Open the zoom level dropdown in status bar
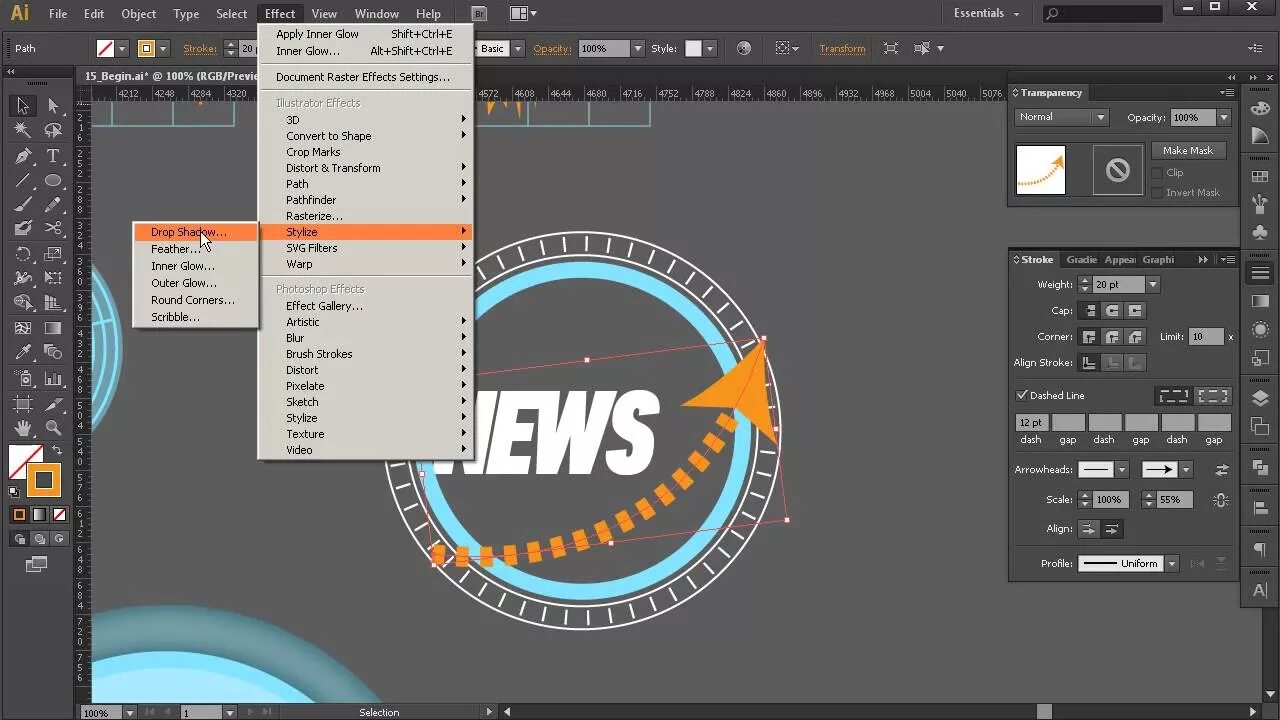Screen dimensions: 1280x720 (x=129, y=713)
